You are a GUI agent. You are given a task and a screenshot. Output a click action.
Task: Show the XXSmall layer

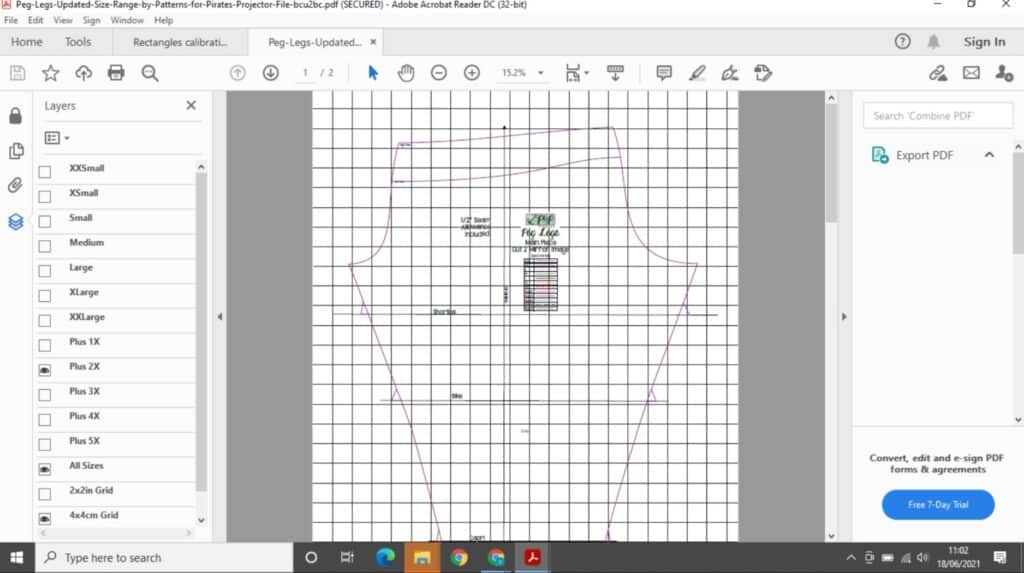(45, 171)
